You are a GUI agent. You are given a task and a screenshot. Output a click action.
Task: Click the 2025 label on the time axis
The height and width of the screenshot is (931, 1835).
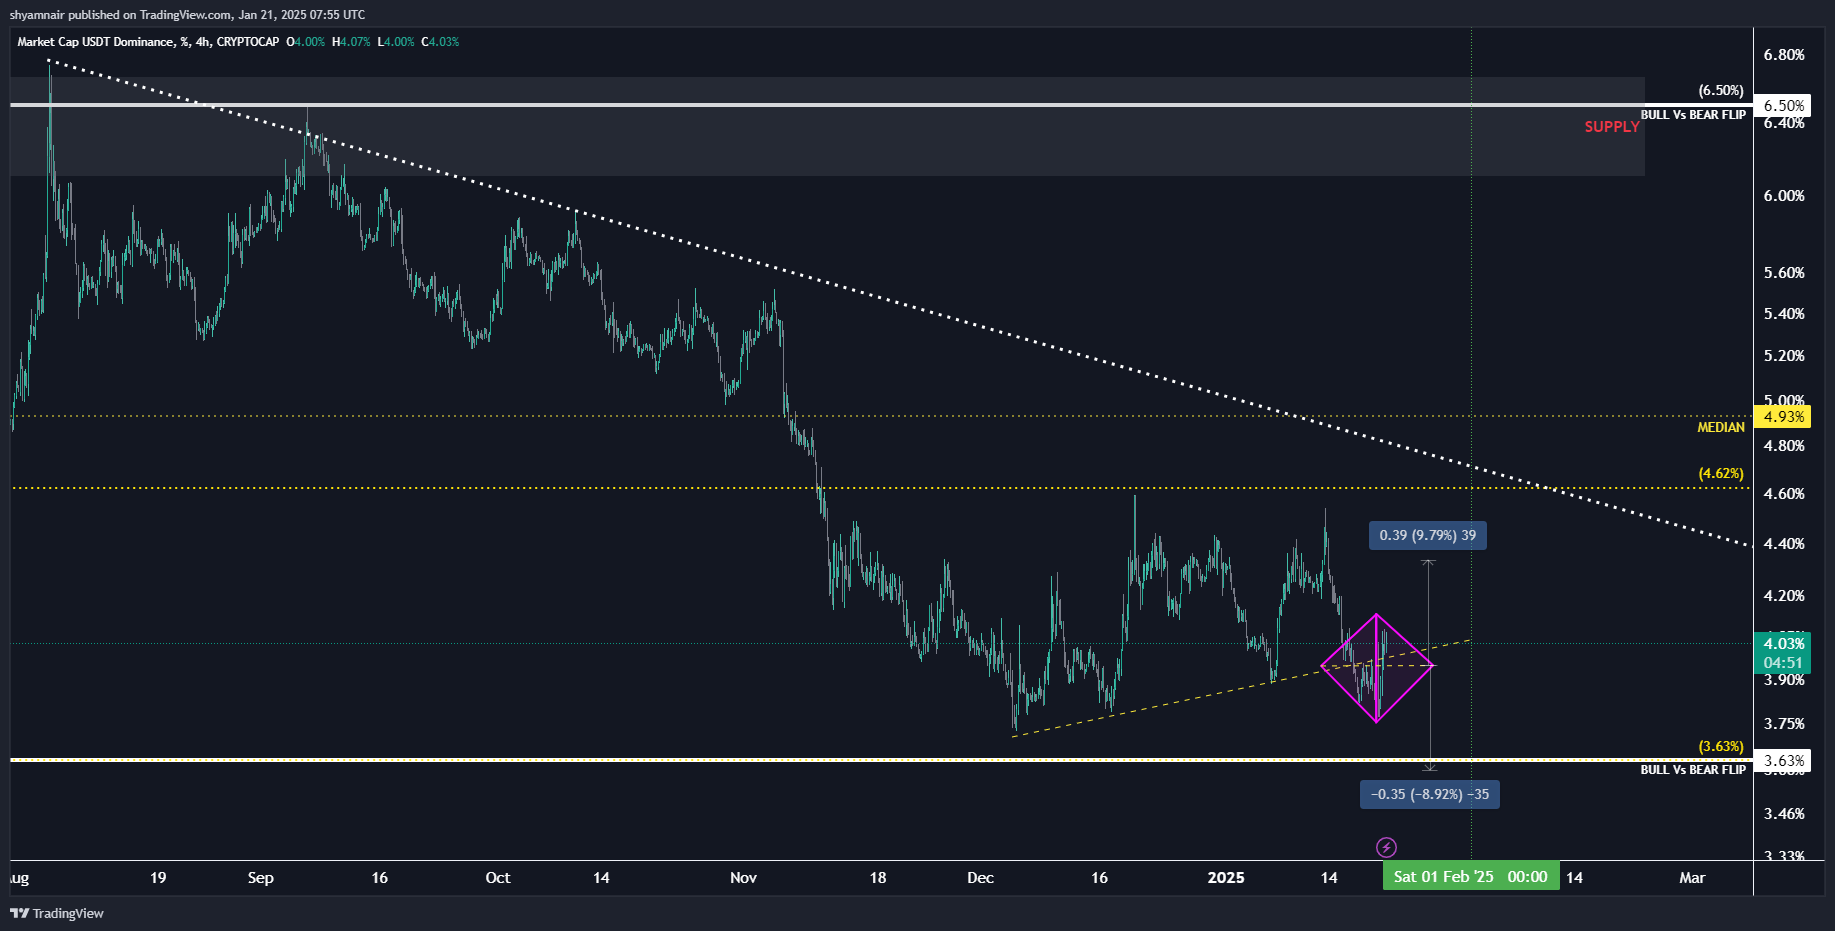[x=1226, y=878]
